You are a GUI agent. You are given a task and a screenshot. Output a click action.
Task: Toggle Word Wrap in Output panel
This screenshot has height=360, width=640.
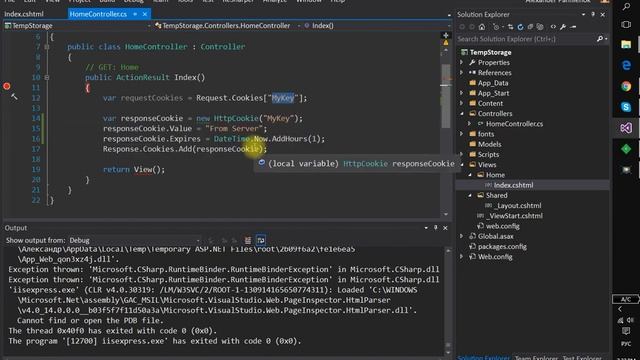(261, 240)
